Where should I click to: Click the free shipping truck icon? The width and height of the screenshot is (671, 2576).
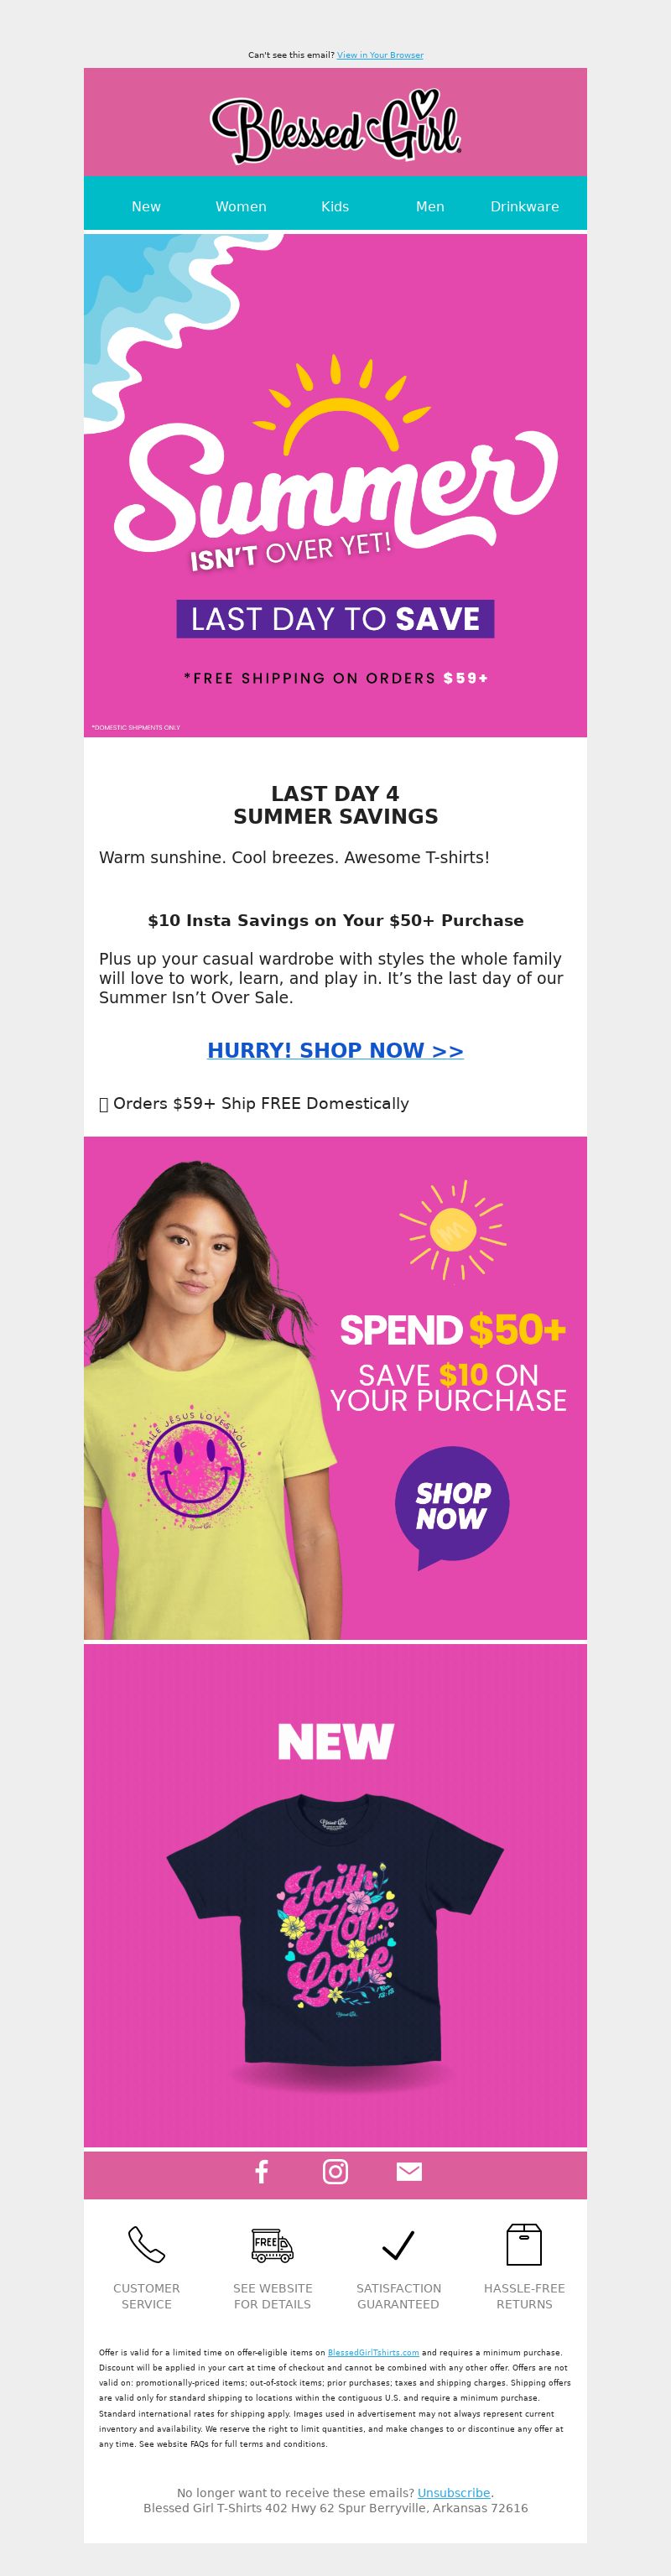point(272,2245)
